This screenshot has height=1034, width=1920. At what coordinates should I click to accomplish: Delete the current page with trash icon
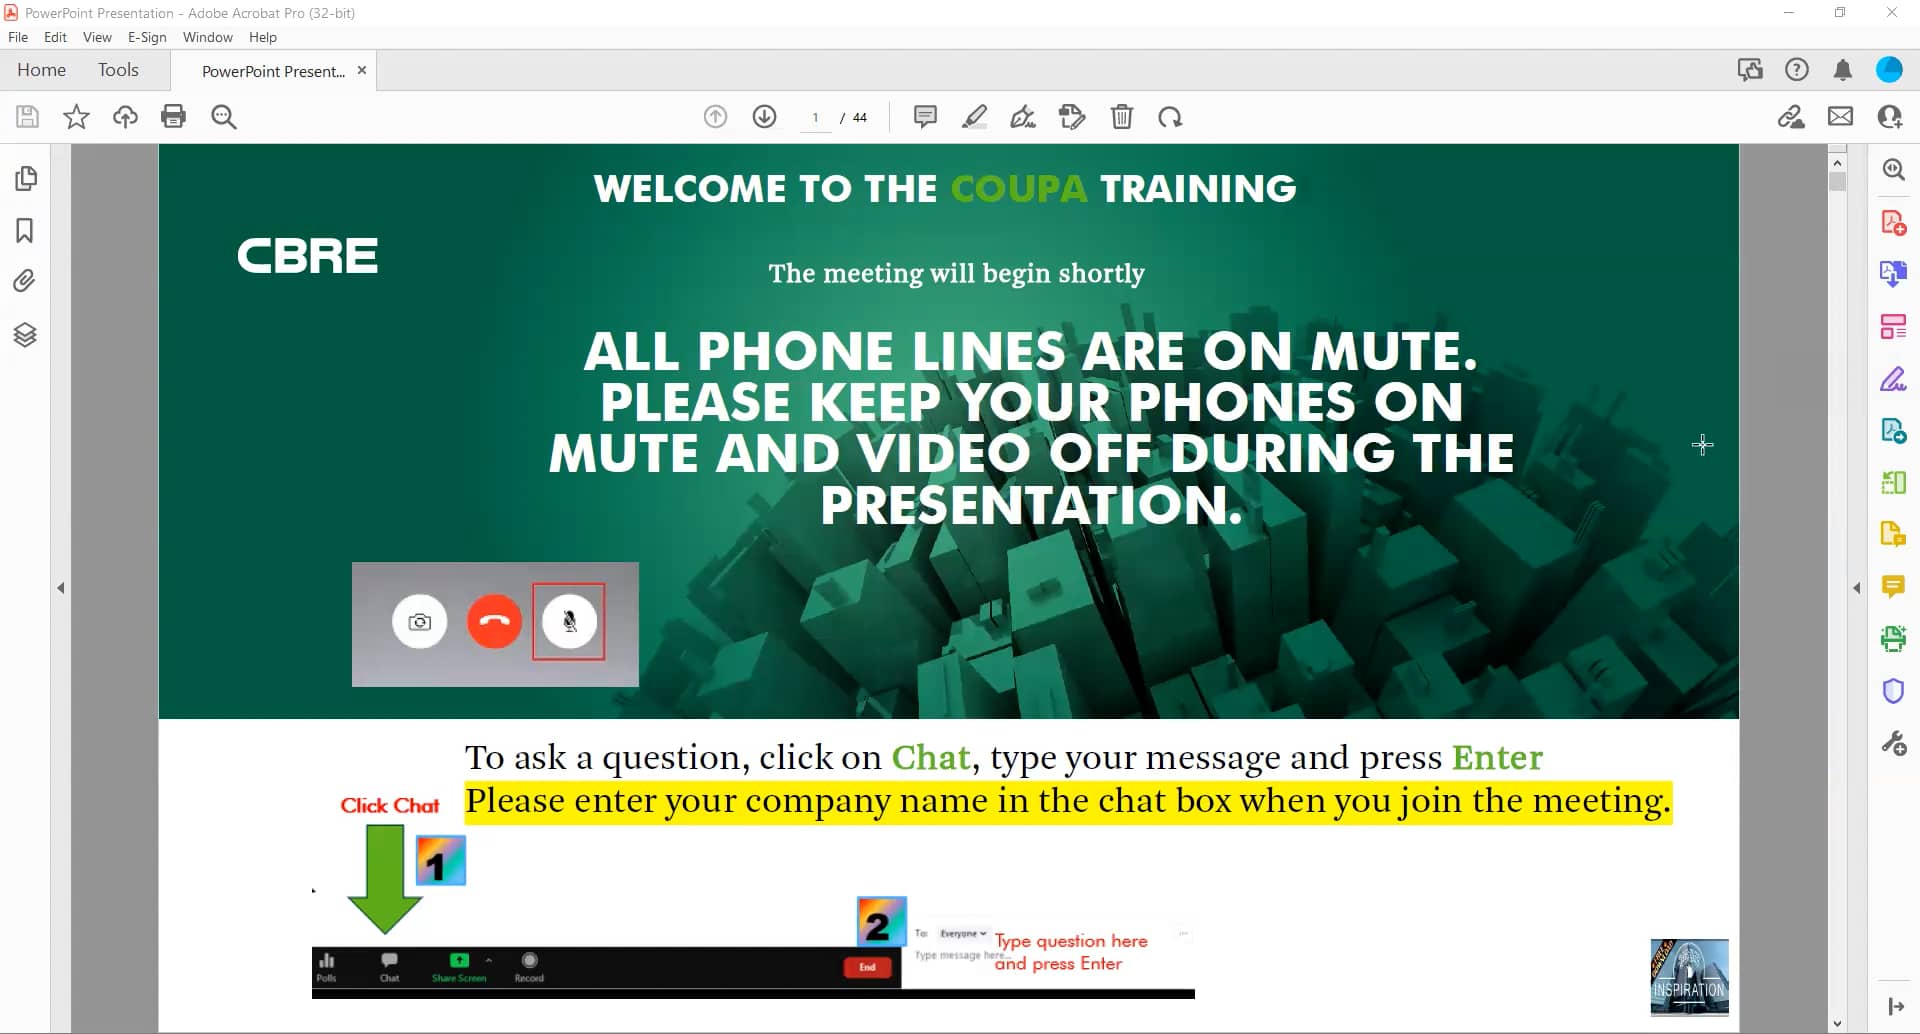click(x=1122, y=117)
